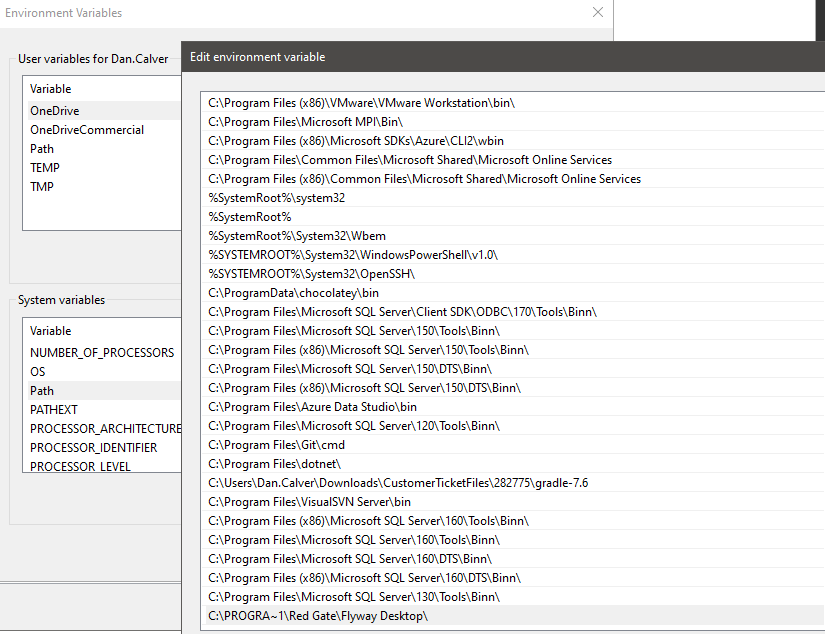Select the System32\OpenSSH path entry
825x634 pixels.
point(512,274)
